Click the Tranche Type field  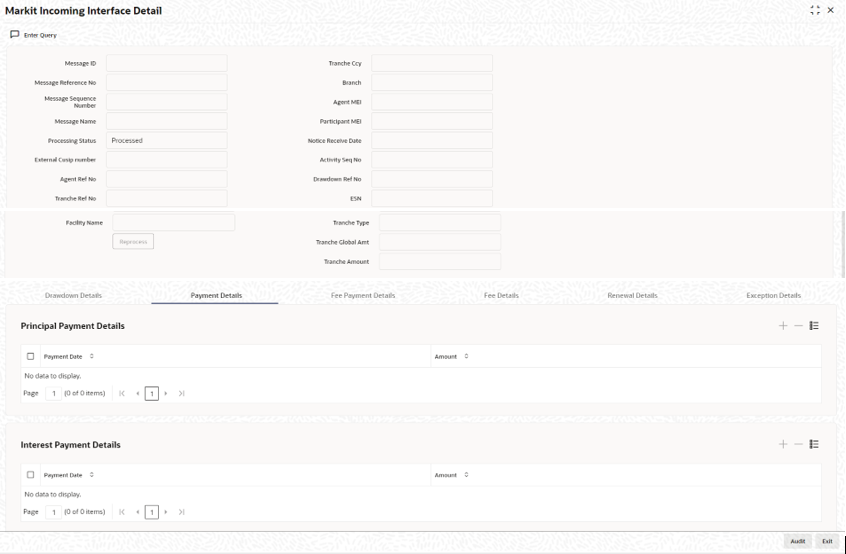(x=440, y=222)
